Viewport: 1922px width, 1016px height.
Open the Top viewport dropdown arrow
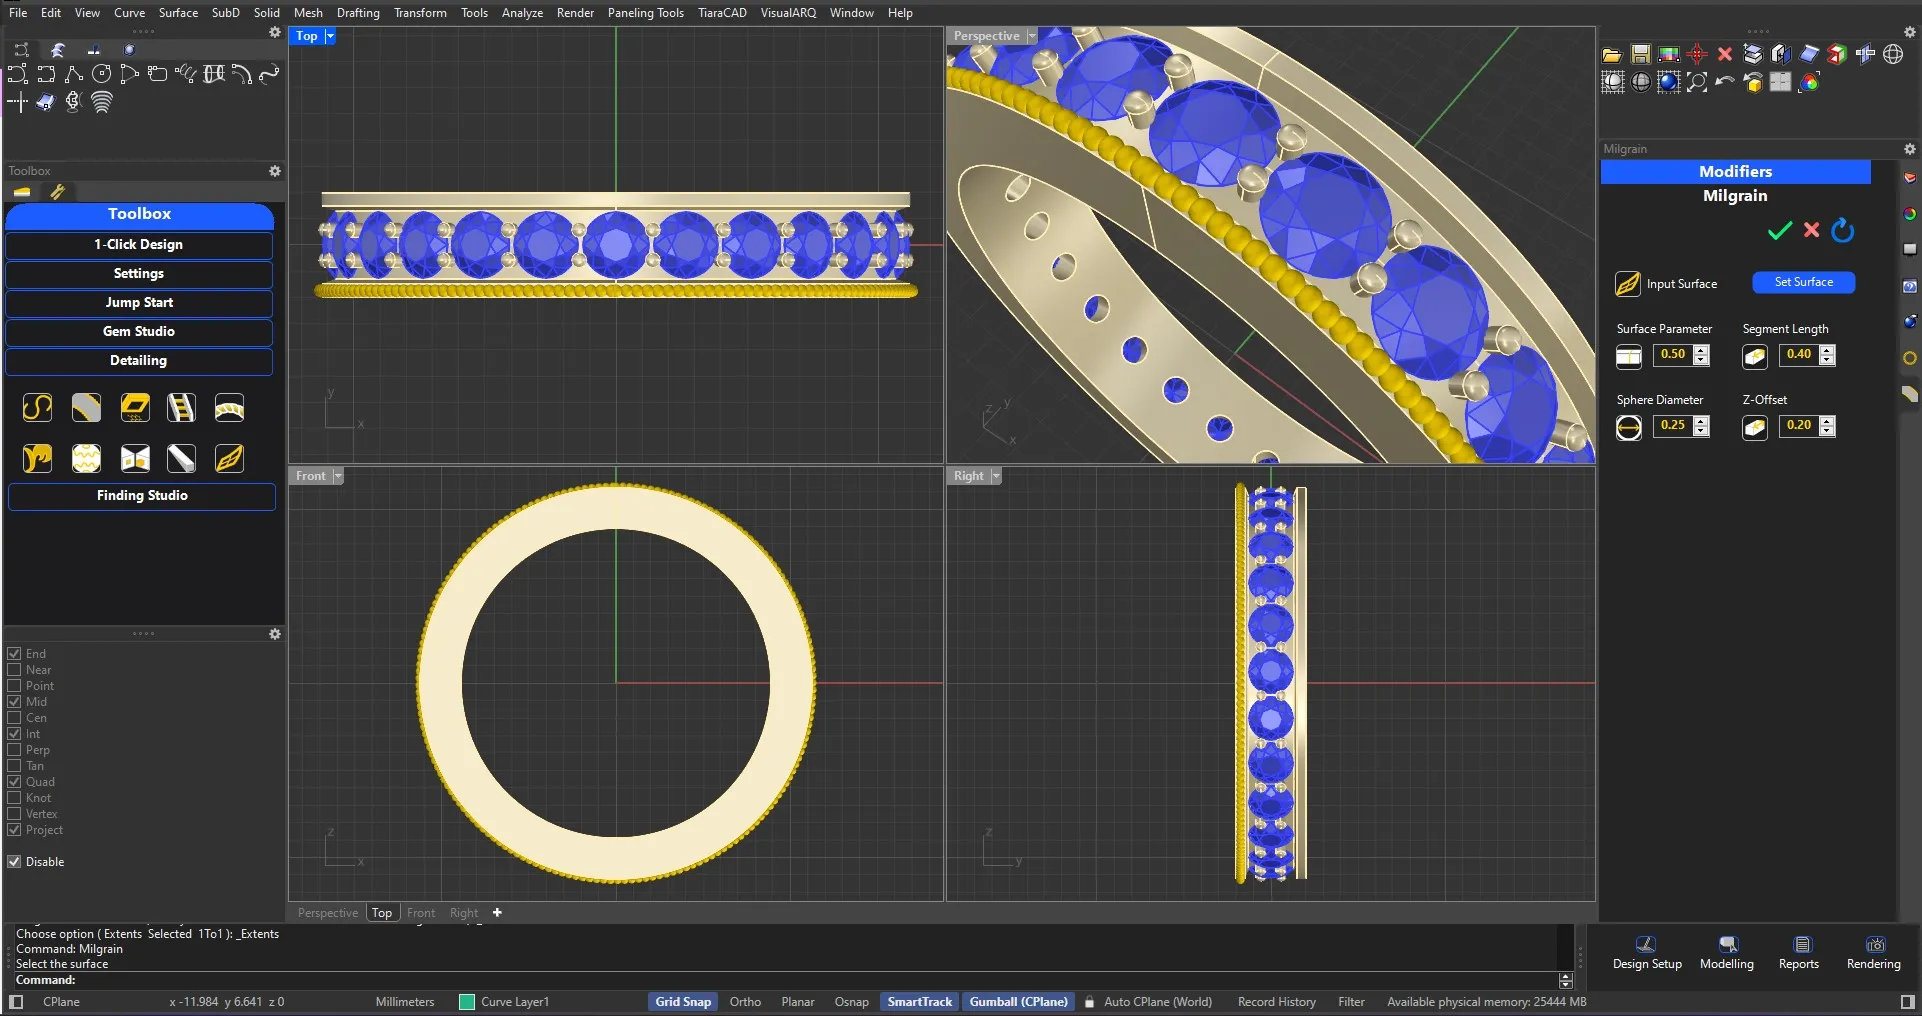point(330,36)
